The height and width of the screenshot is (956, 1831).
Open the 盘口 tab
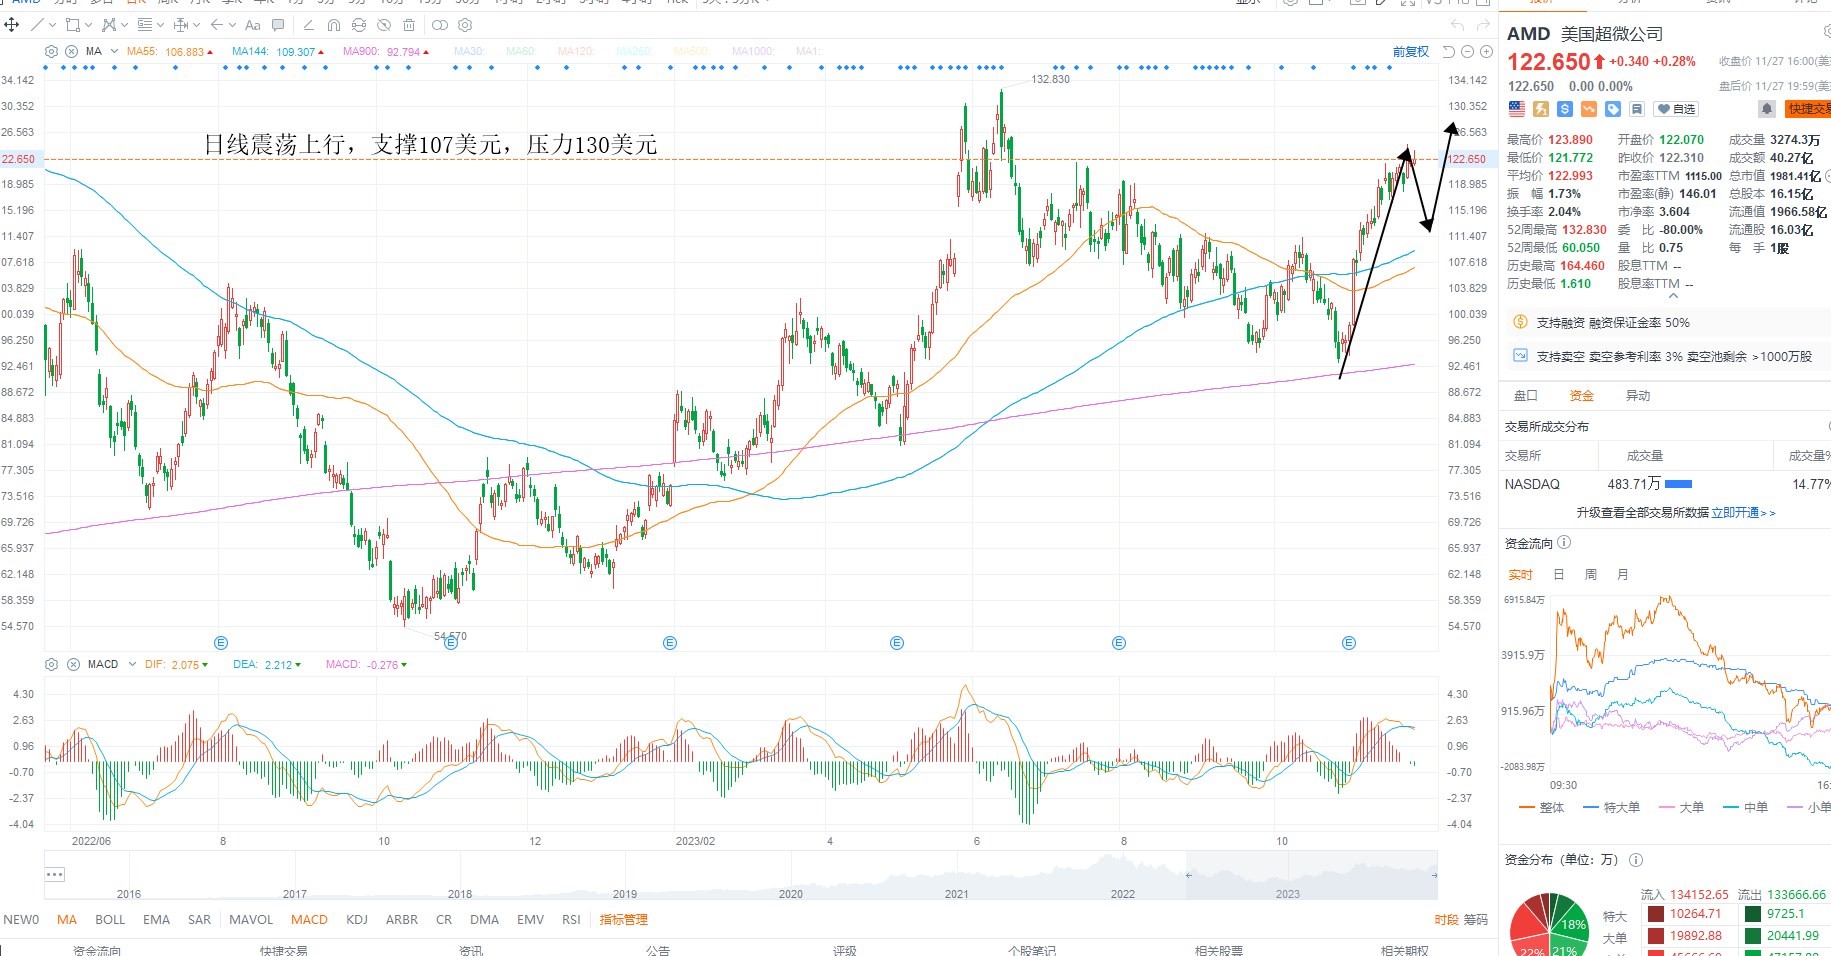pos(1526,396)
